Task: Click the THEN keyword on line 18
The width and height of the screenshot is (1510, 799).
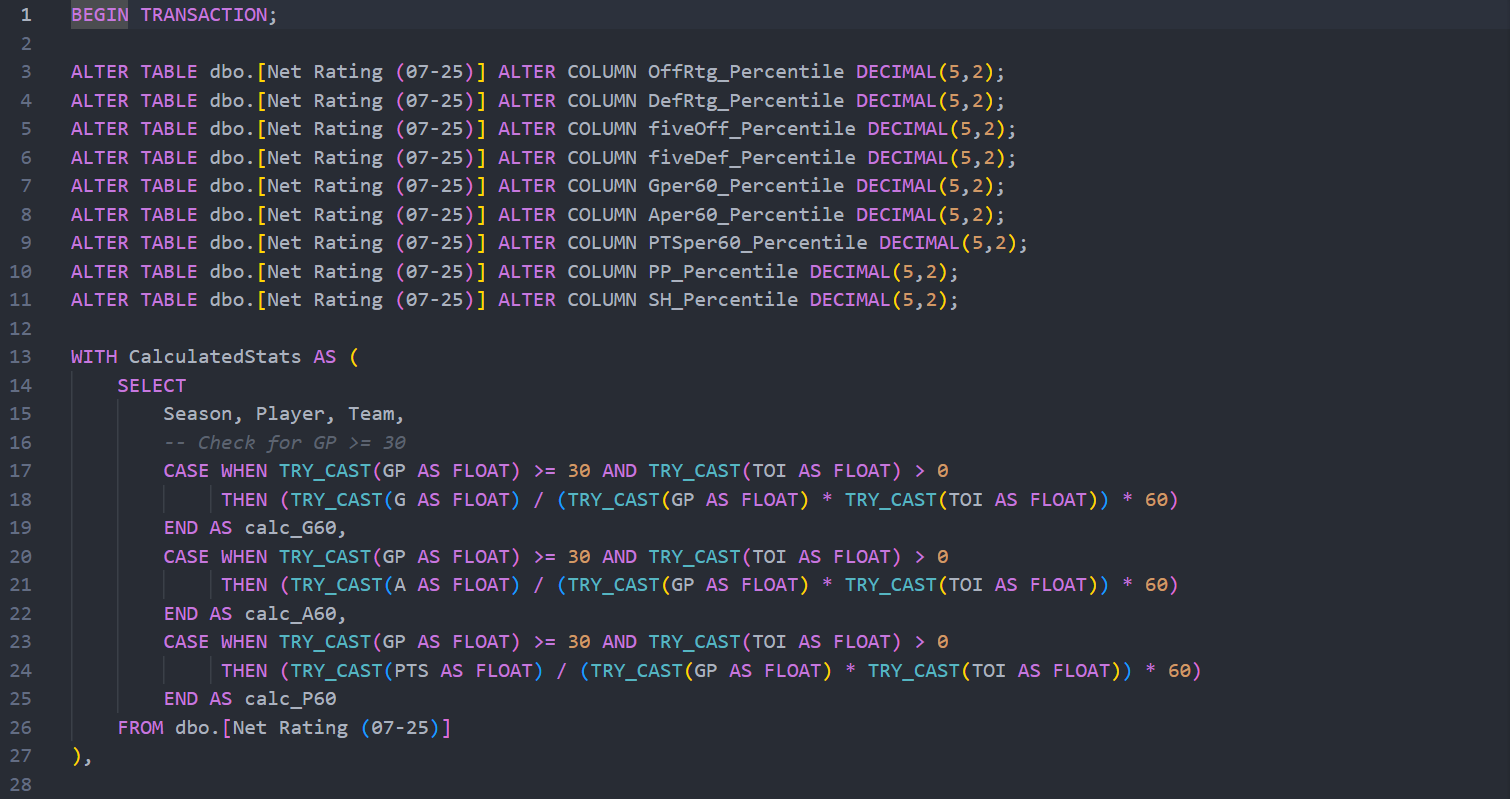Action: point(244,500)
